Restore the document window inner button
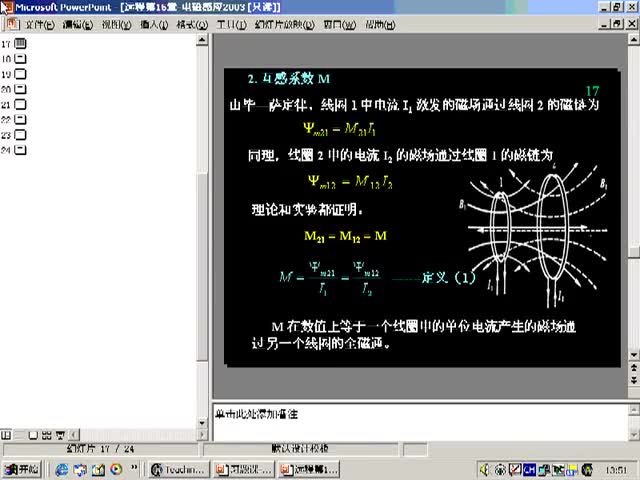 pyautogui.click(x=618, y=24)
